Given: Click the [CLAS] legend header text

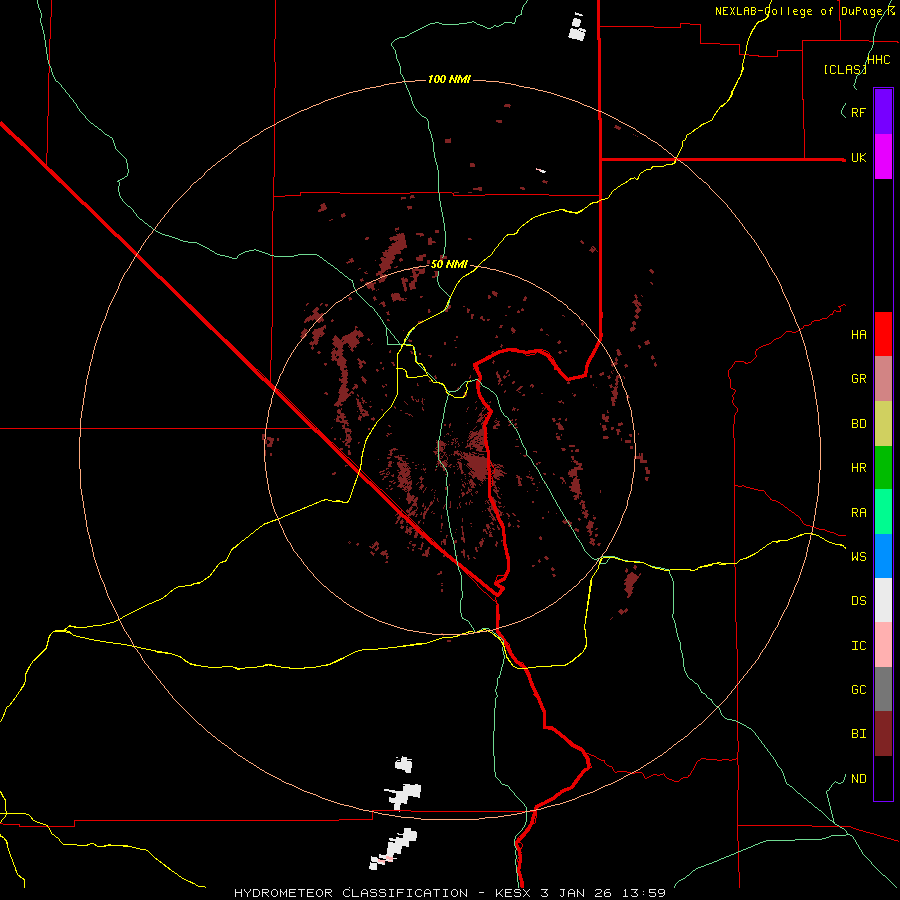Looking at the screenshot, I should (x=845, y=69).
